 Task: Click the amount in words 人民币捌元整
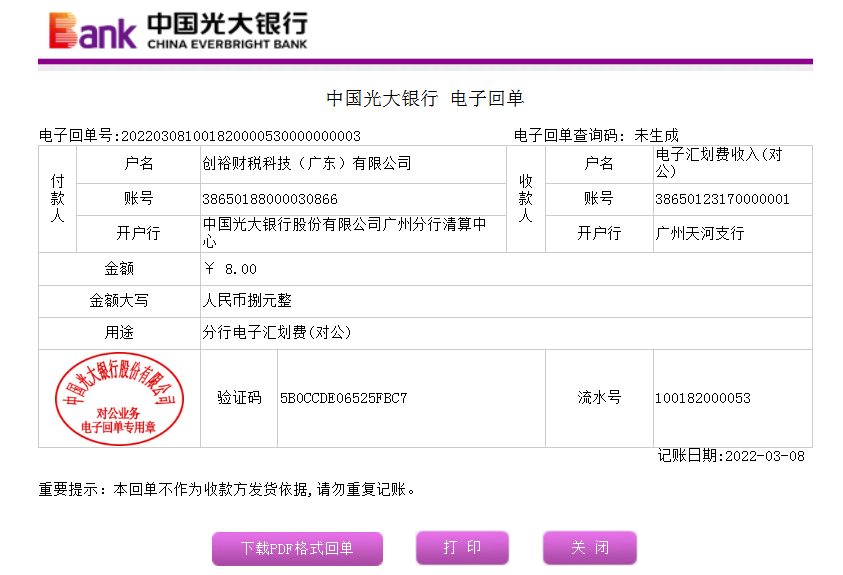click(x=247, y=300)
